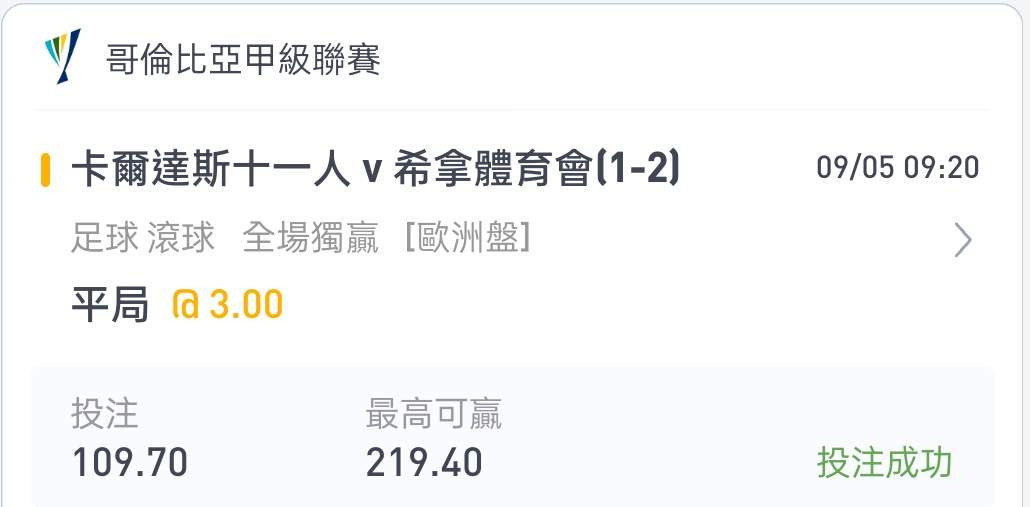Click the 卡爾達斯十一人 home team name
Screen dimensions: 1030x507
click(x=210, y=170)
